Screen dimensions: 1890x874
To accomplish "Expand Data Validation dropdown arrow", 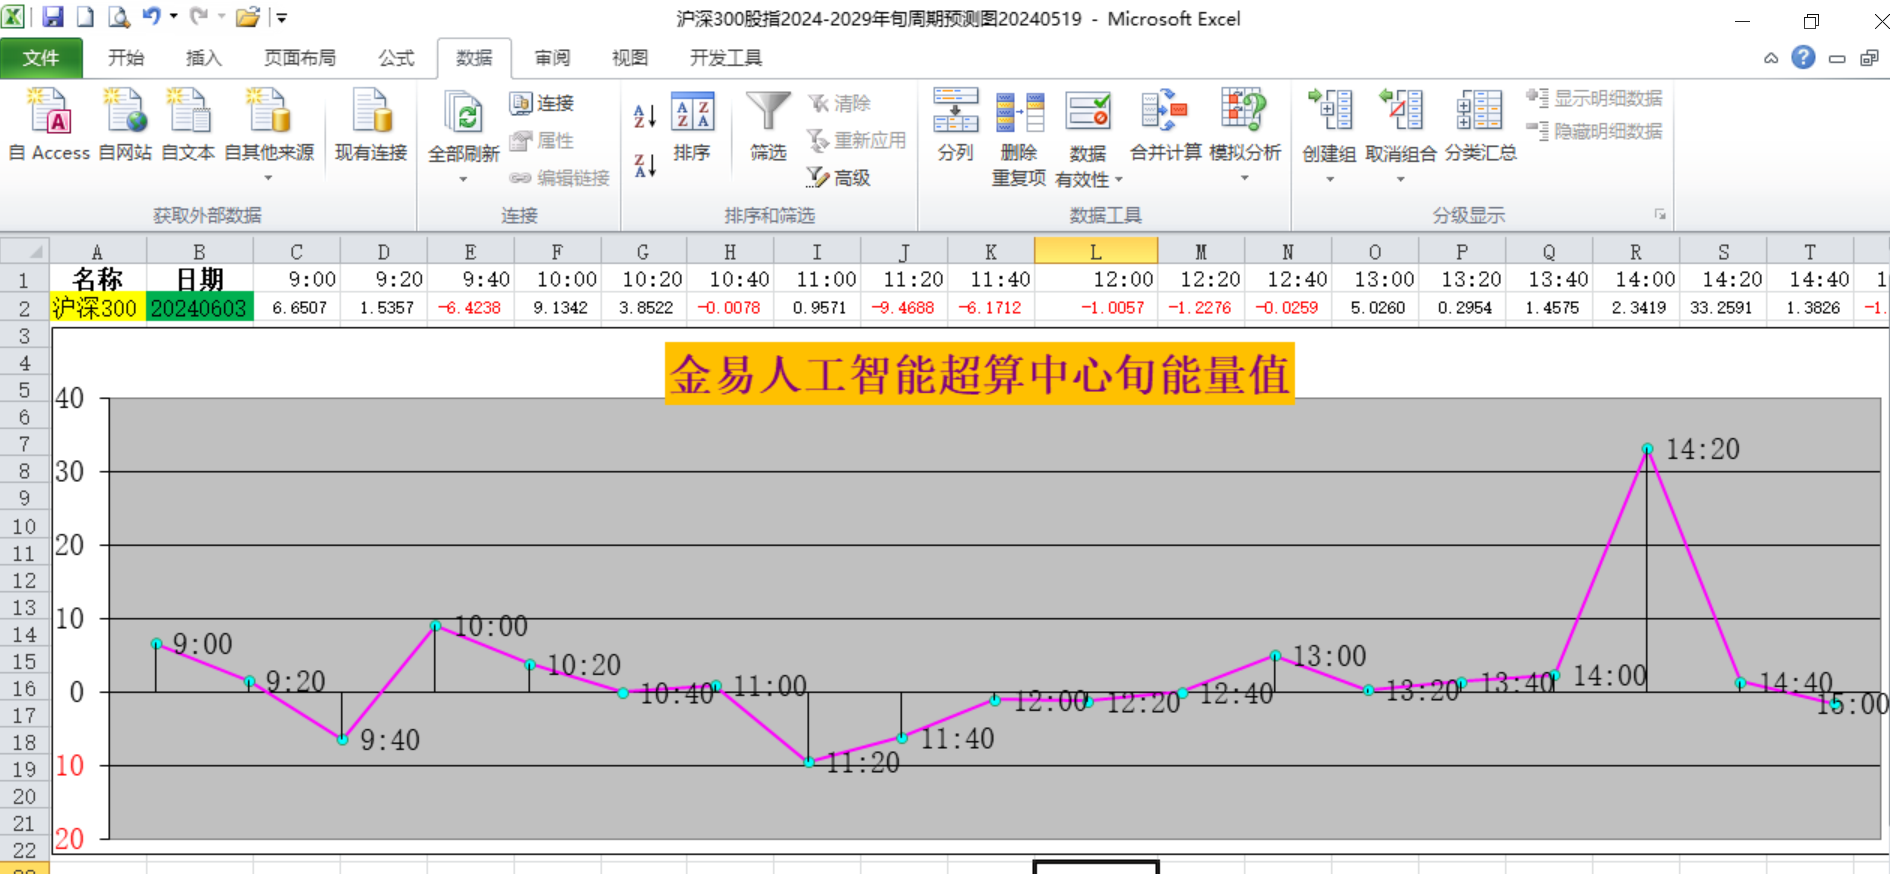I will click(1119, 180).
